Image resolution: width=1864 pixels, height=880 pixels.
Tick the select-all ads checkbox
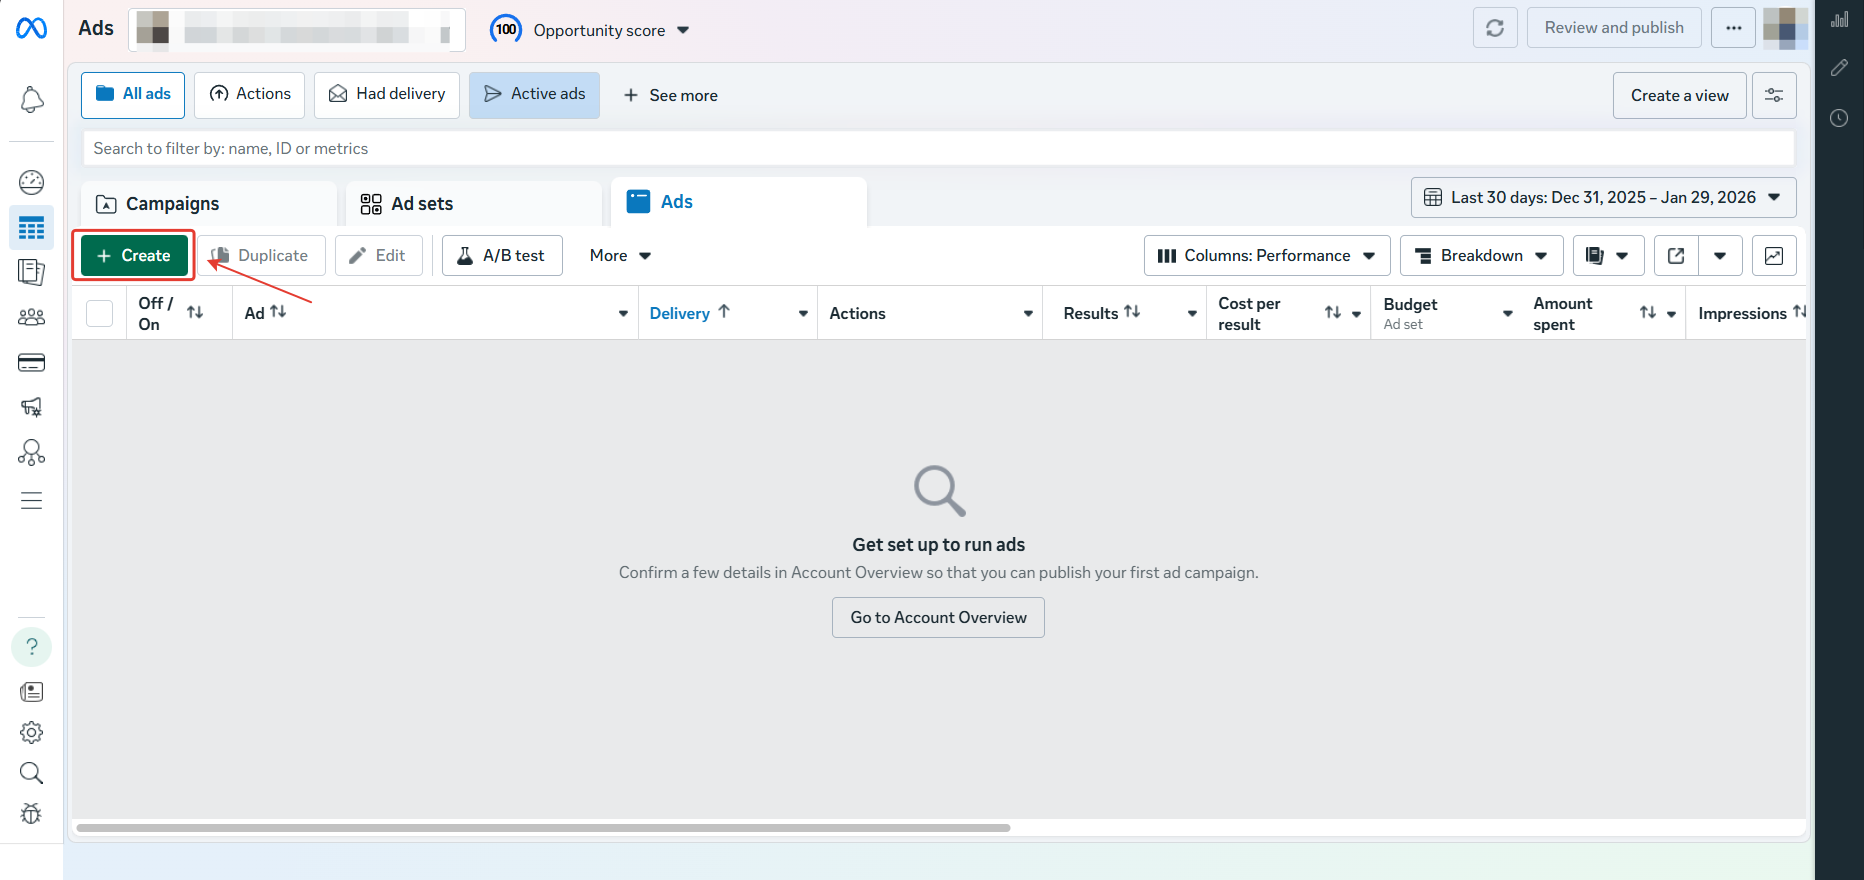(x=100, y=314)
